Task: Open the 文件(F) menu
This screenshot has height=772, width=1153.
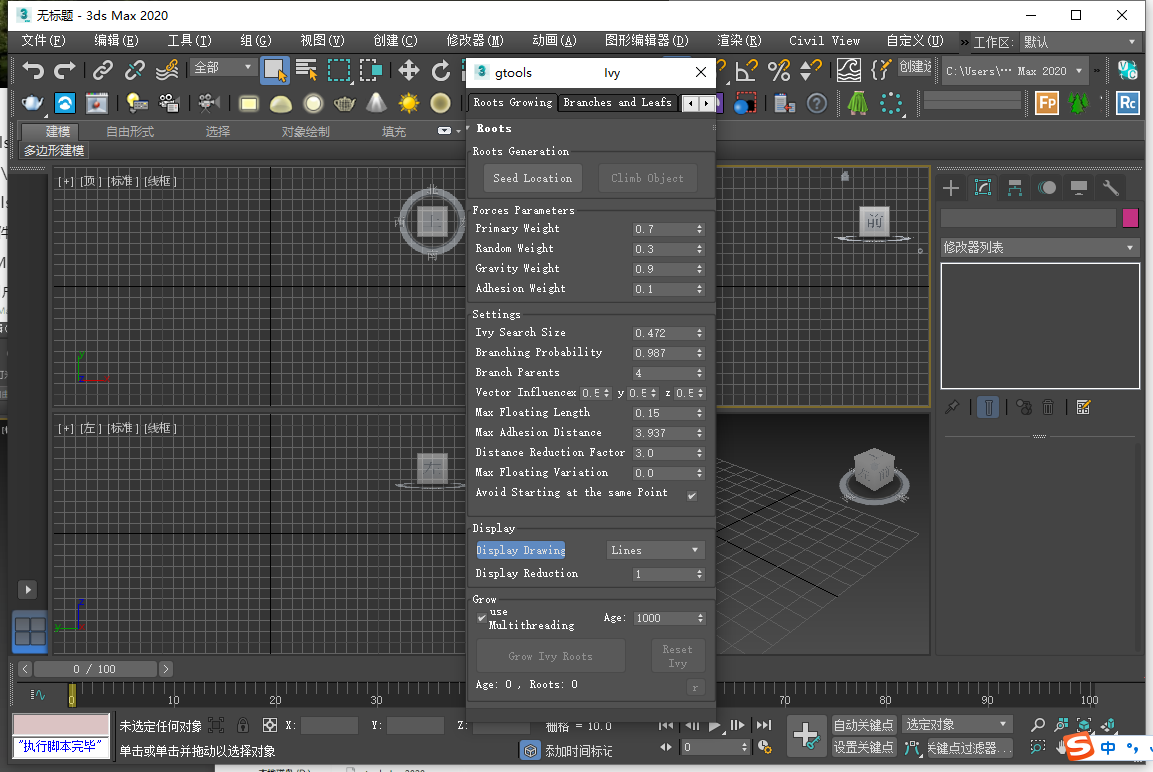Action: (x=43, y=41)
